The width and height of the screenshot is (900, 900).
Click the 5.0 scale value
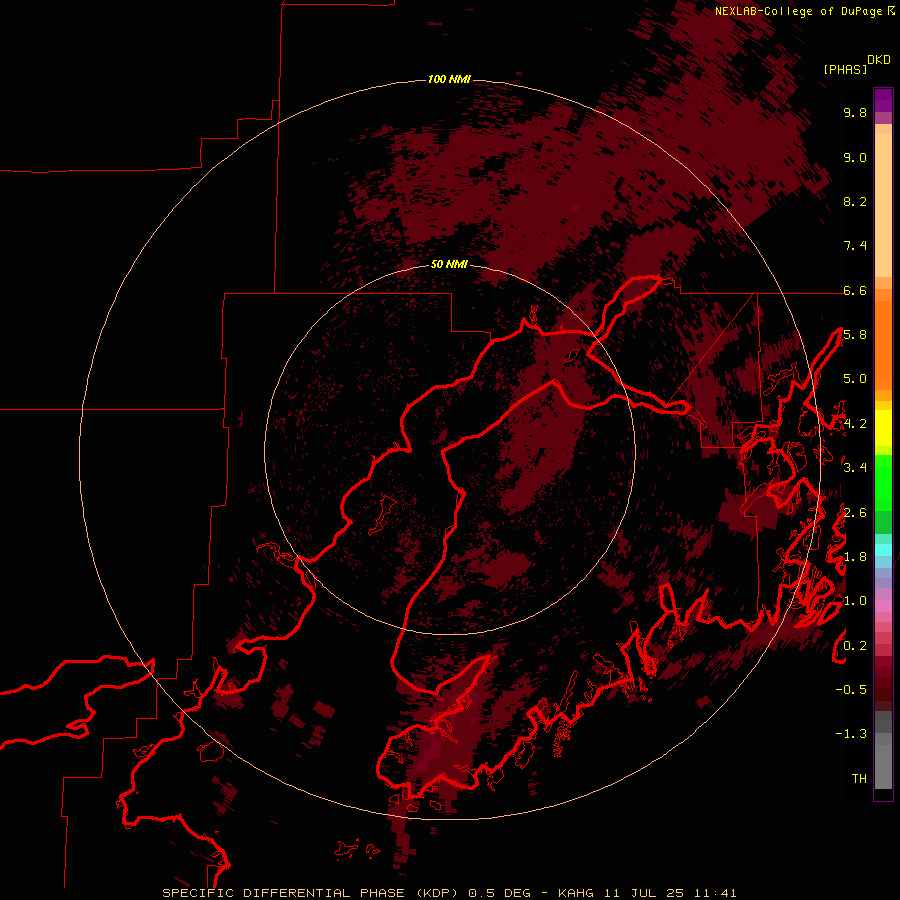(855, 379)
